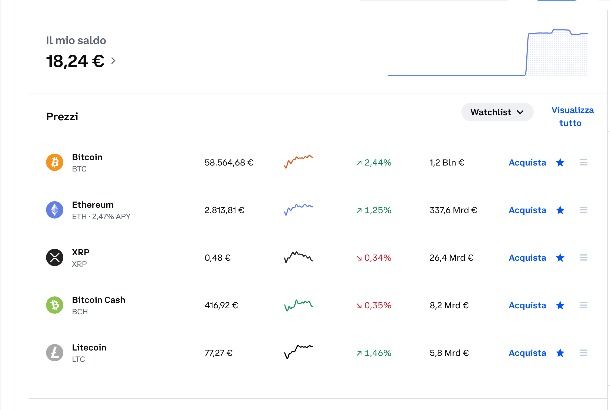Click Litecoin row reorder handle icon
610x410 pixels.
584,353
